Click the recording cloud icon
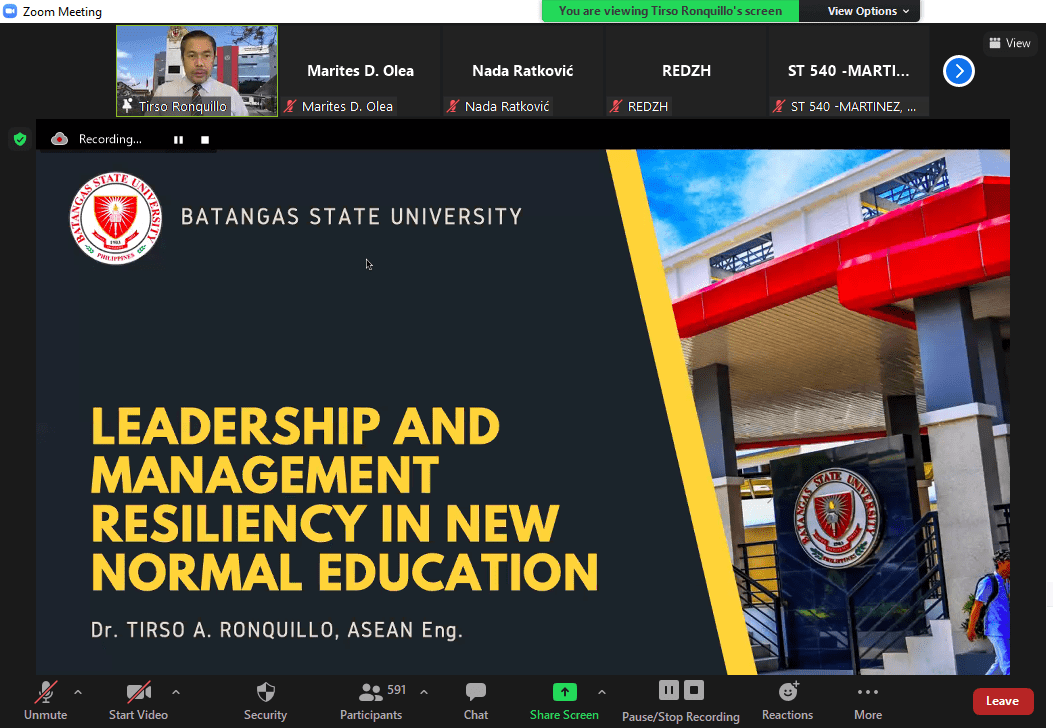This screenshot has height=728, width=1053. tap(59, 139)
